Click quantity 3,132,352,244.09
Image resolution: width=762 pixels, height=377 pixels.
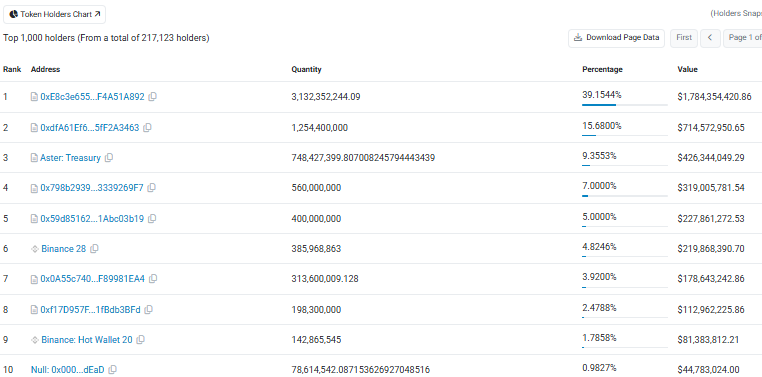click(x=326, y=97)
